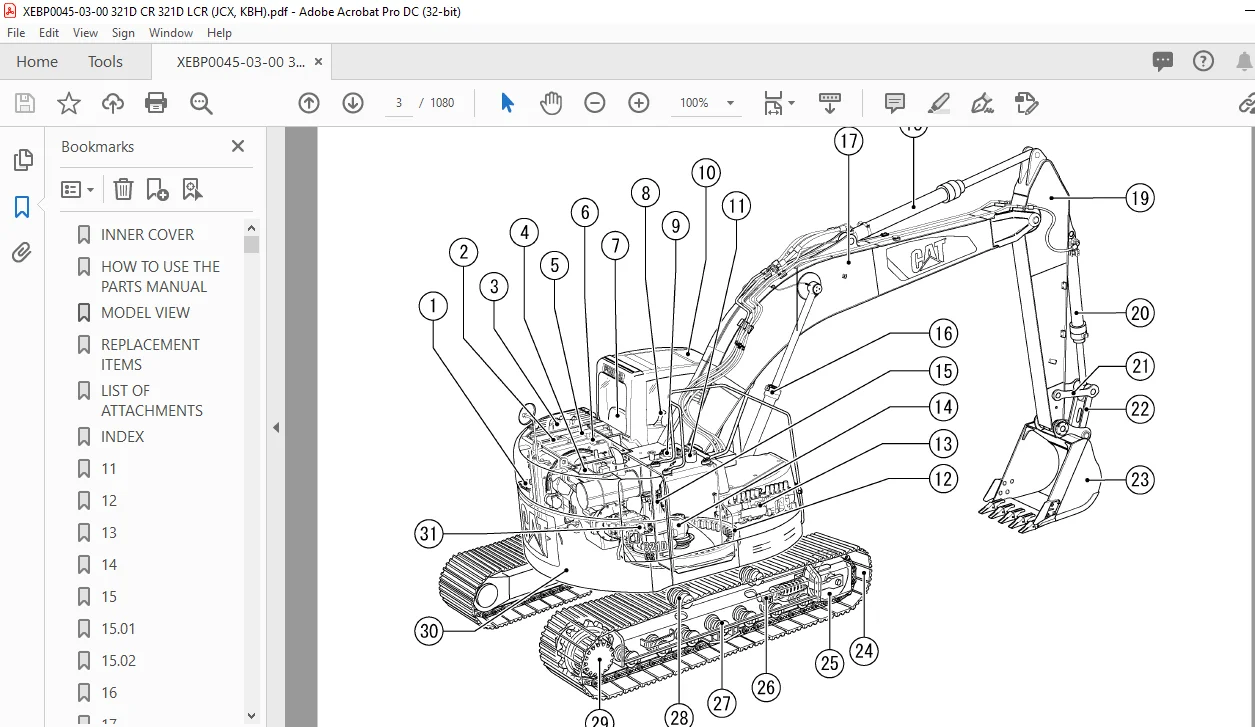Click the stamp tool icon
Image resolution: width=1255 pixels, height=727 pixels.
[1027, 103]
